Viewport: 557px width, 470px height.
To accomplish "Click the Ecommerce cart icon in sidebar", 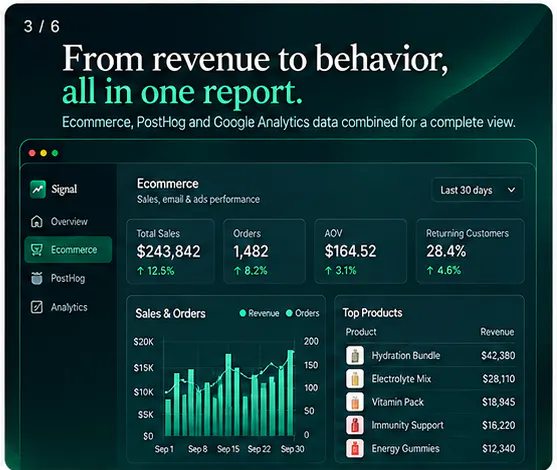I will pos(37,250).
